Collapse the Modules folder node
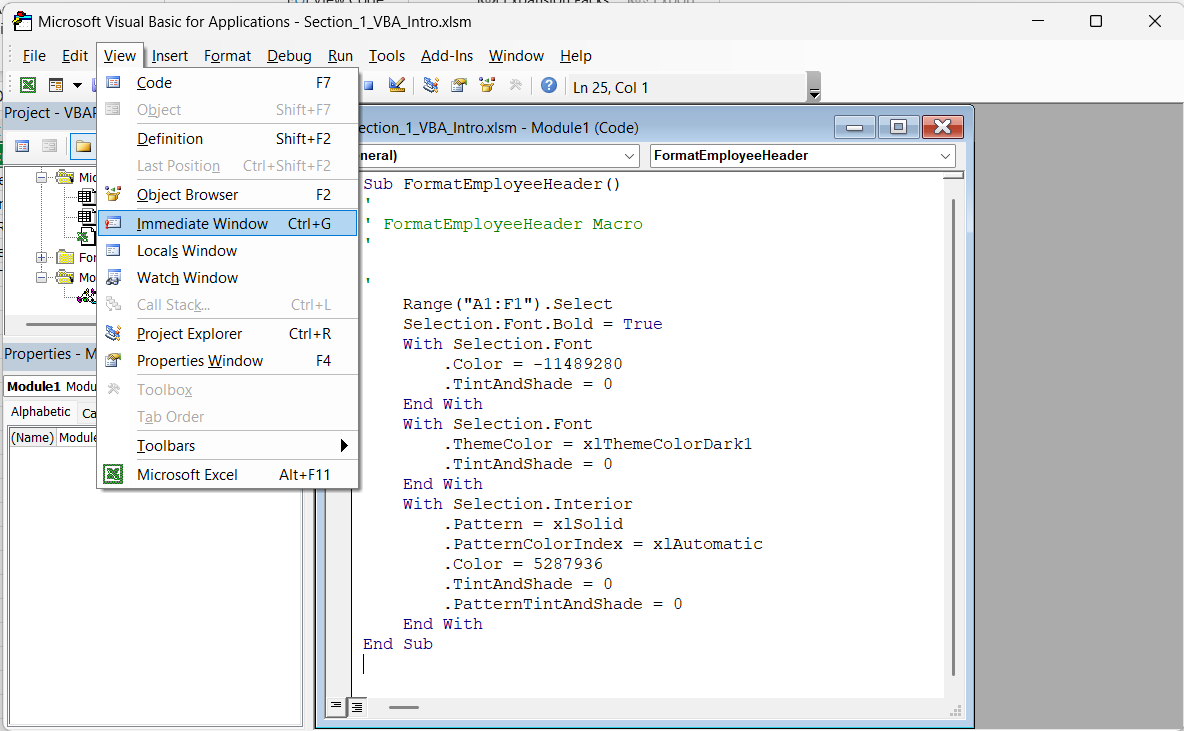 (41, 277)
